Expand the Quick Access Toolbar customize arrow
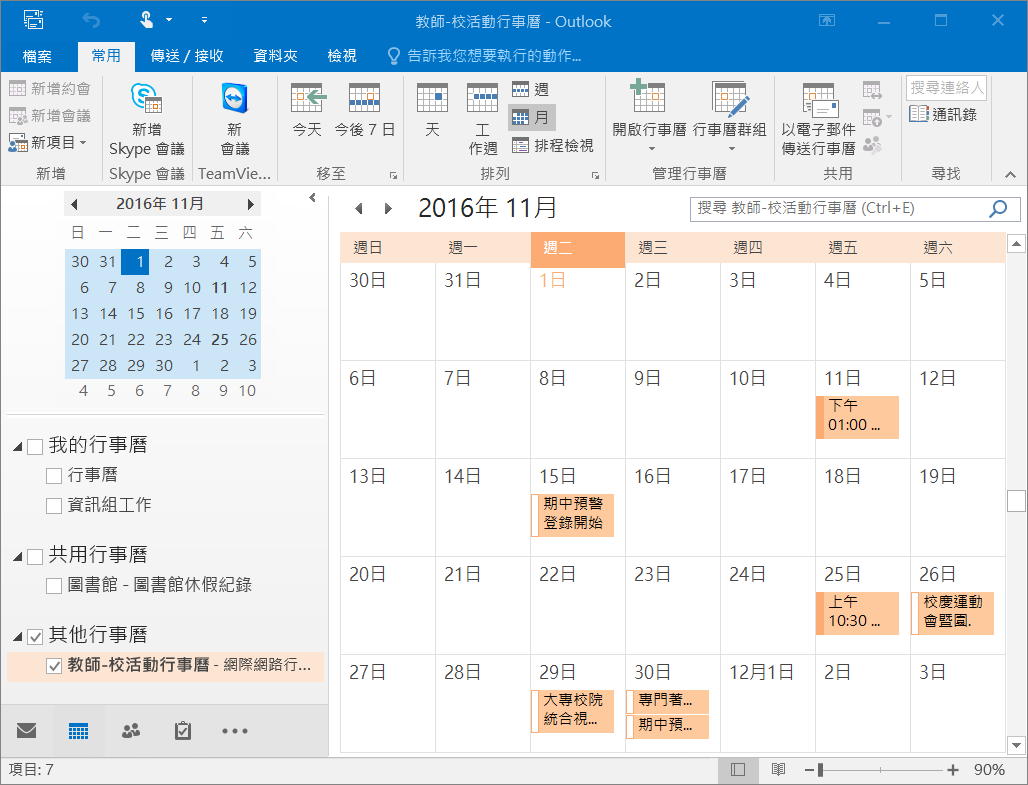 point(204,20)
